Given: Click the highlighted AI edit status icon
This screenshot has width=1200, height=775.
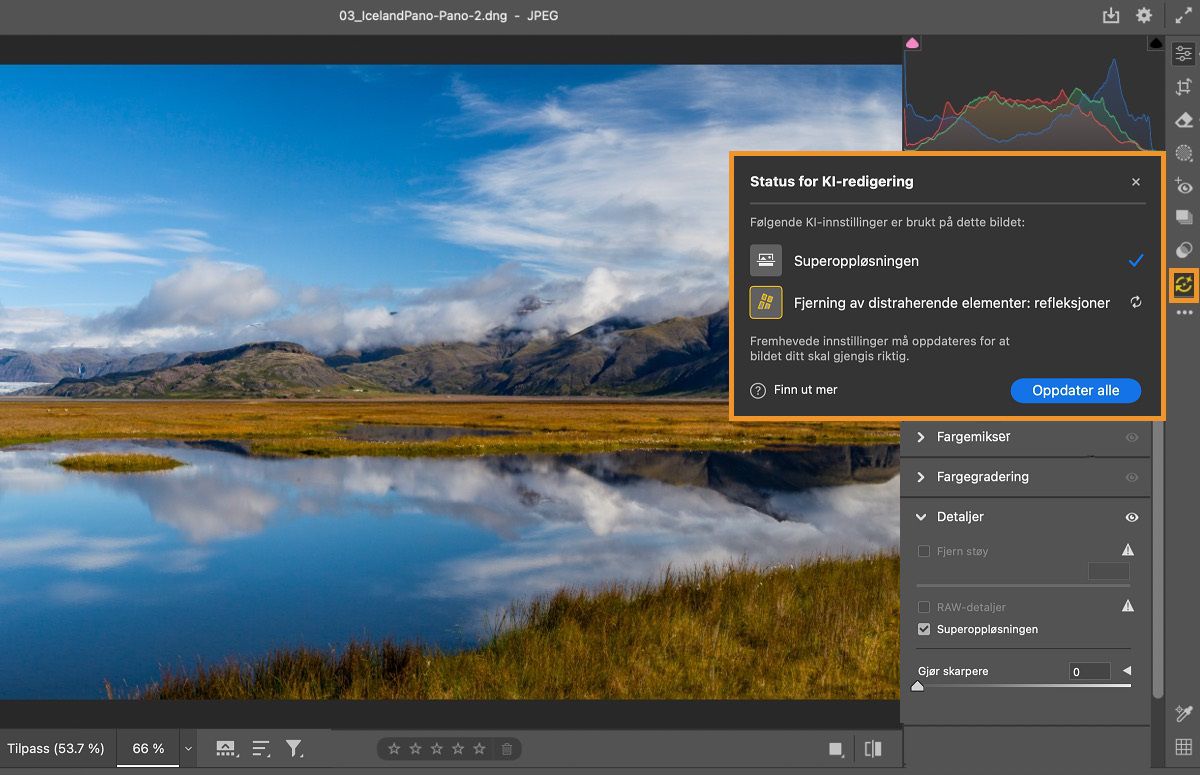Looking at the screenshot, I should (1183, 284).
